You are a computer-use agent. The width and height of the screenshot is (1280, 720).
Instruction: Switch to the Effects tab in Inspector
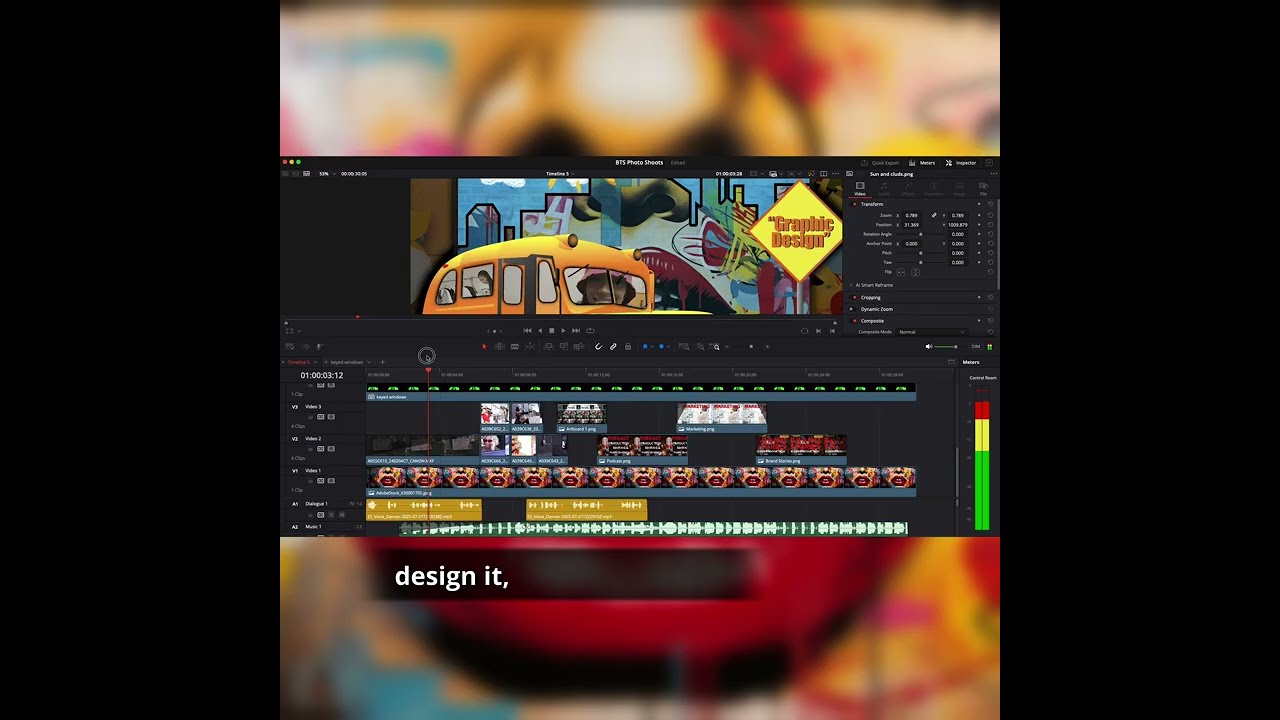[x=908, y=188]
